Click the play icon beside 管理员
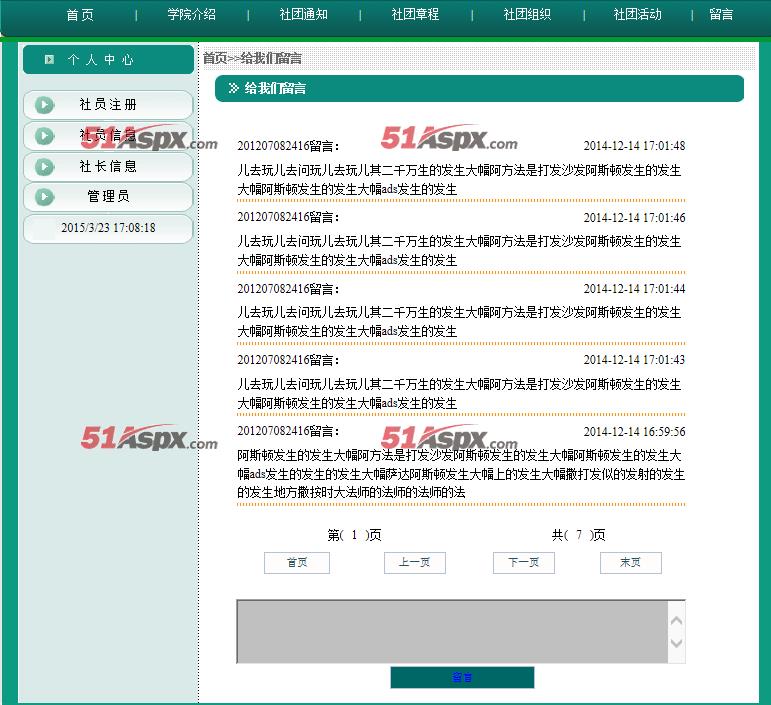 tap(44, 197)
